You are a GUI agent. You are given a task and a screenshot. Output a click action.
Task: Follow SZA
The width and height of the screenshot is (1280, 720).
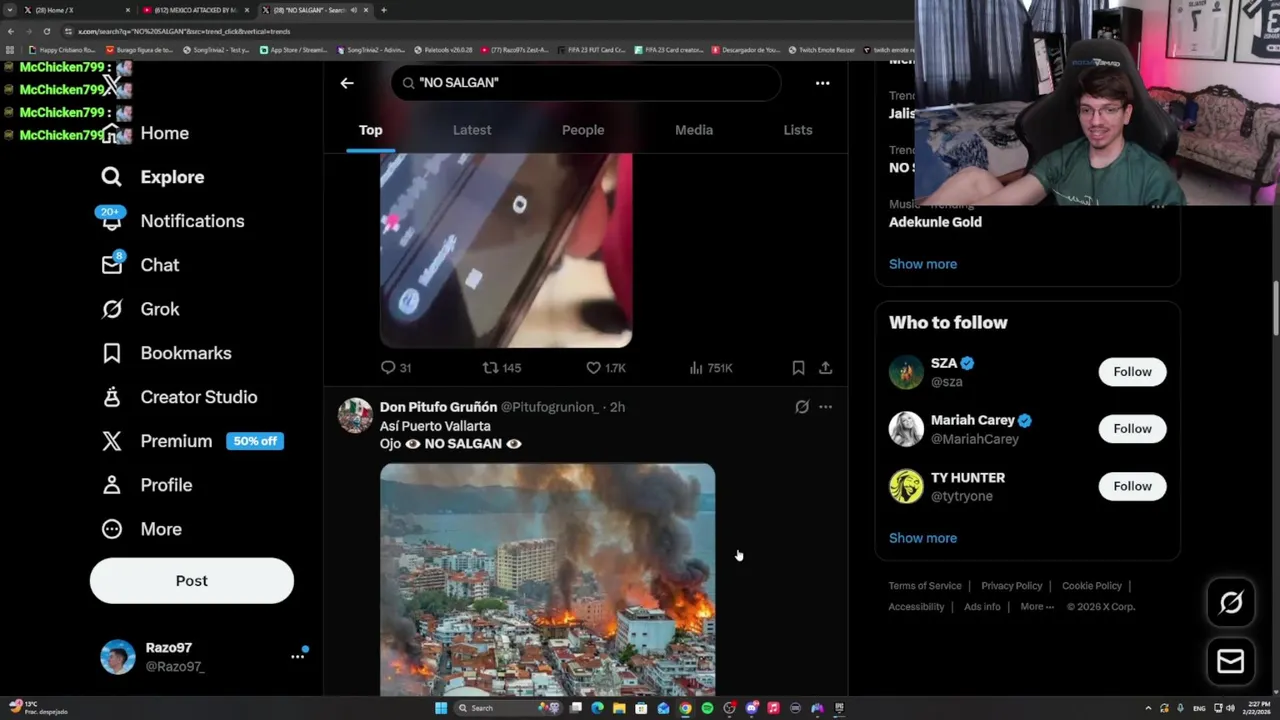[1132, 372]
